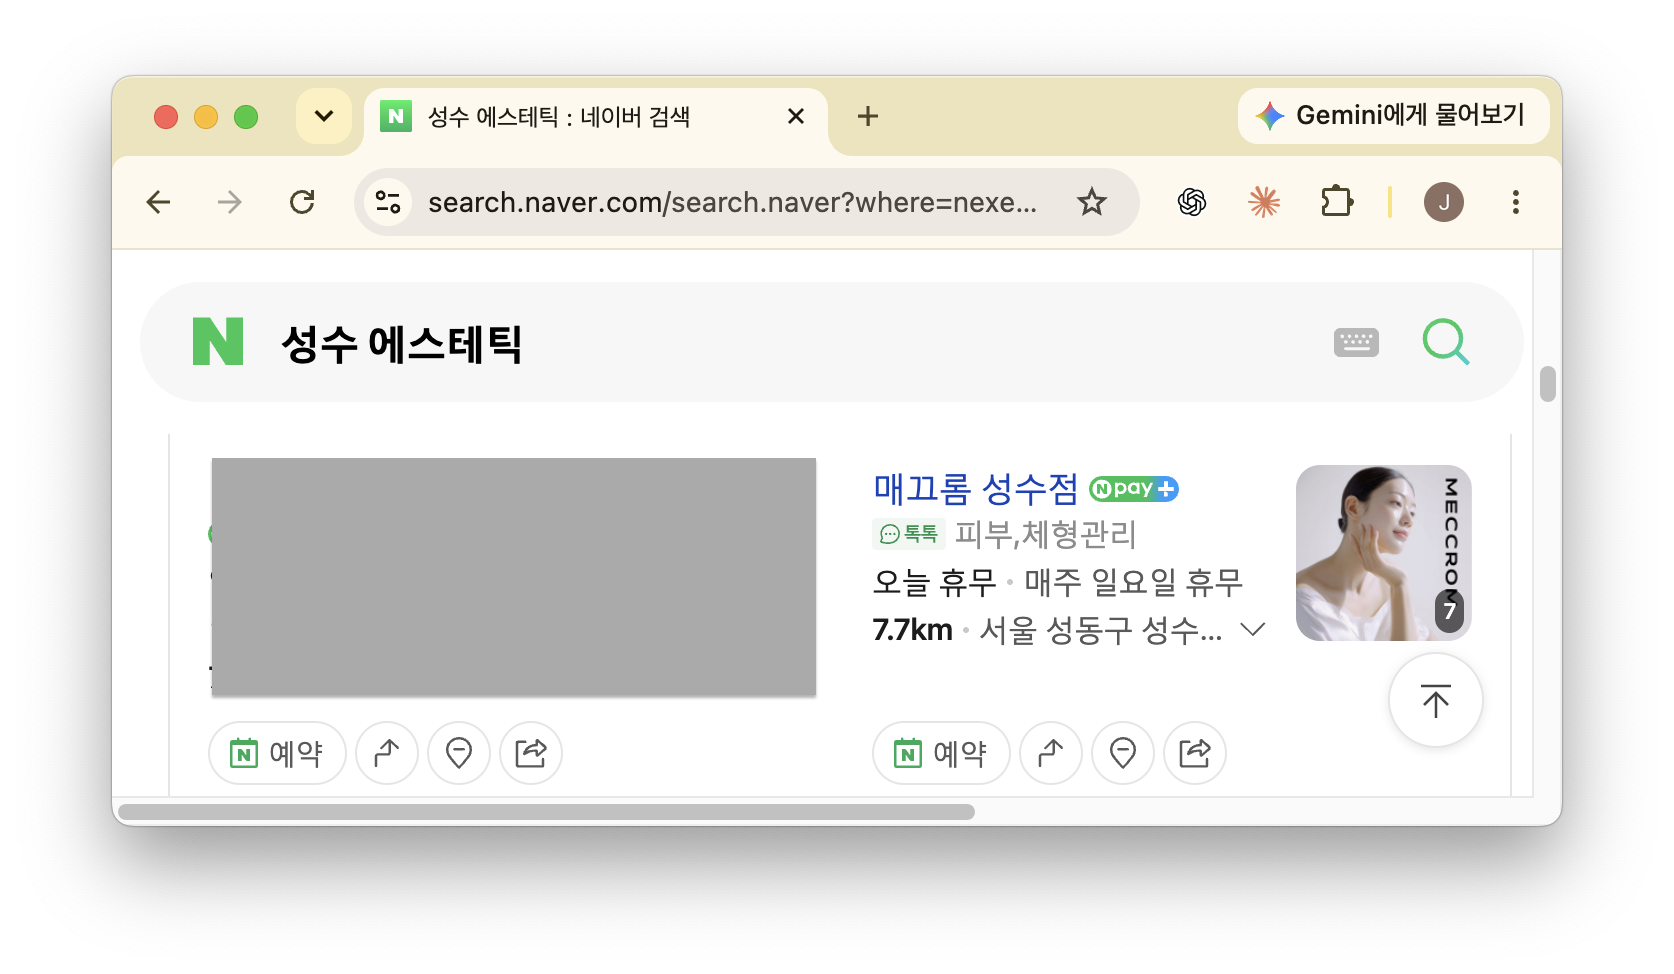Click the horizontal scrollbar at bottom
The width and height of the screenshot is (1674, 974).
(x=546, y=812)
